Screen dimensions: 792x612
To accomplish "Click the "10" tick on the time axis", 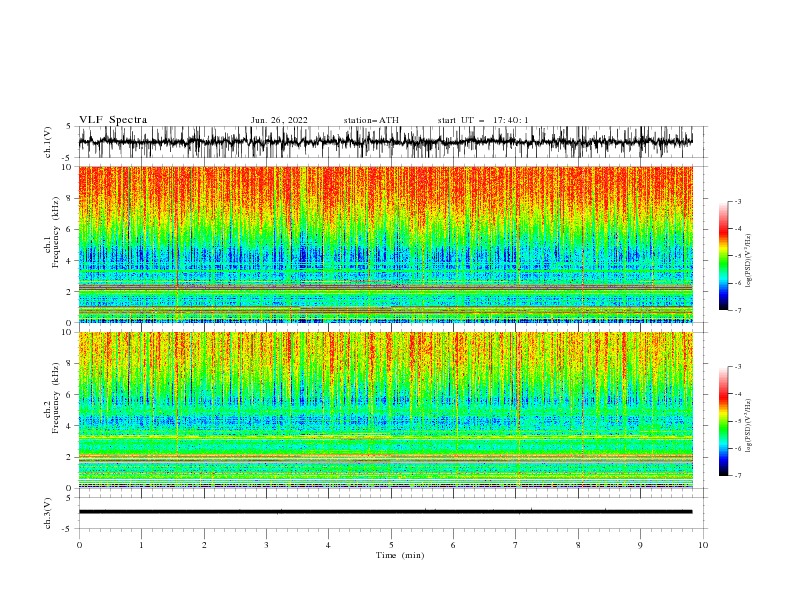I will (x=703, y=545).
